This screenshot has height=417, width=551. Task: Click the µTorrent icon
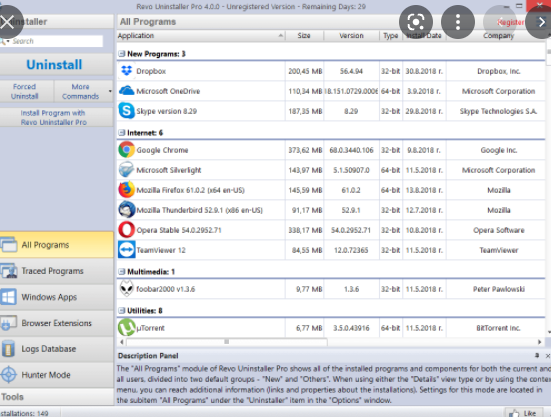tap(126, 327)
